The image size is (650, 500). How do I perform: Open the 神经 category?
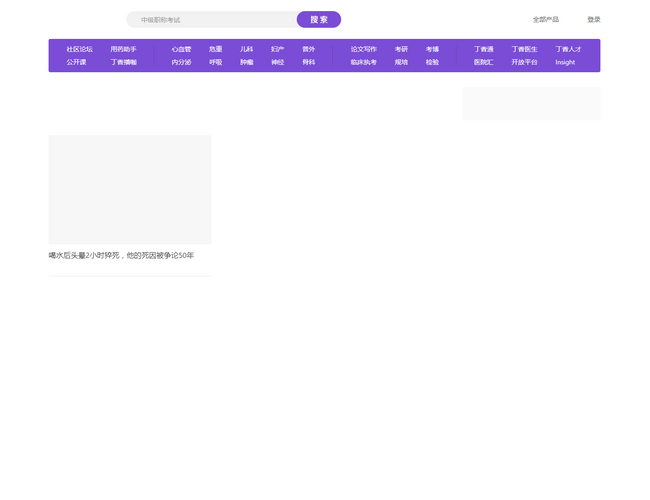pyautogui.click(x=278, y=62)
